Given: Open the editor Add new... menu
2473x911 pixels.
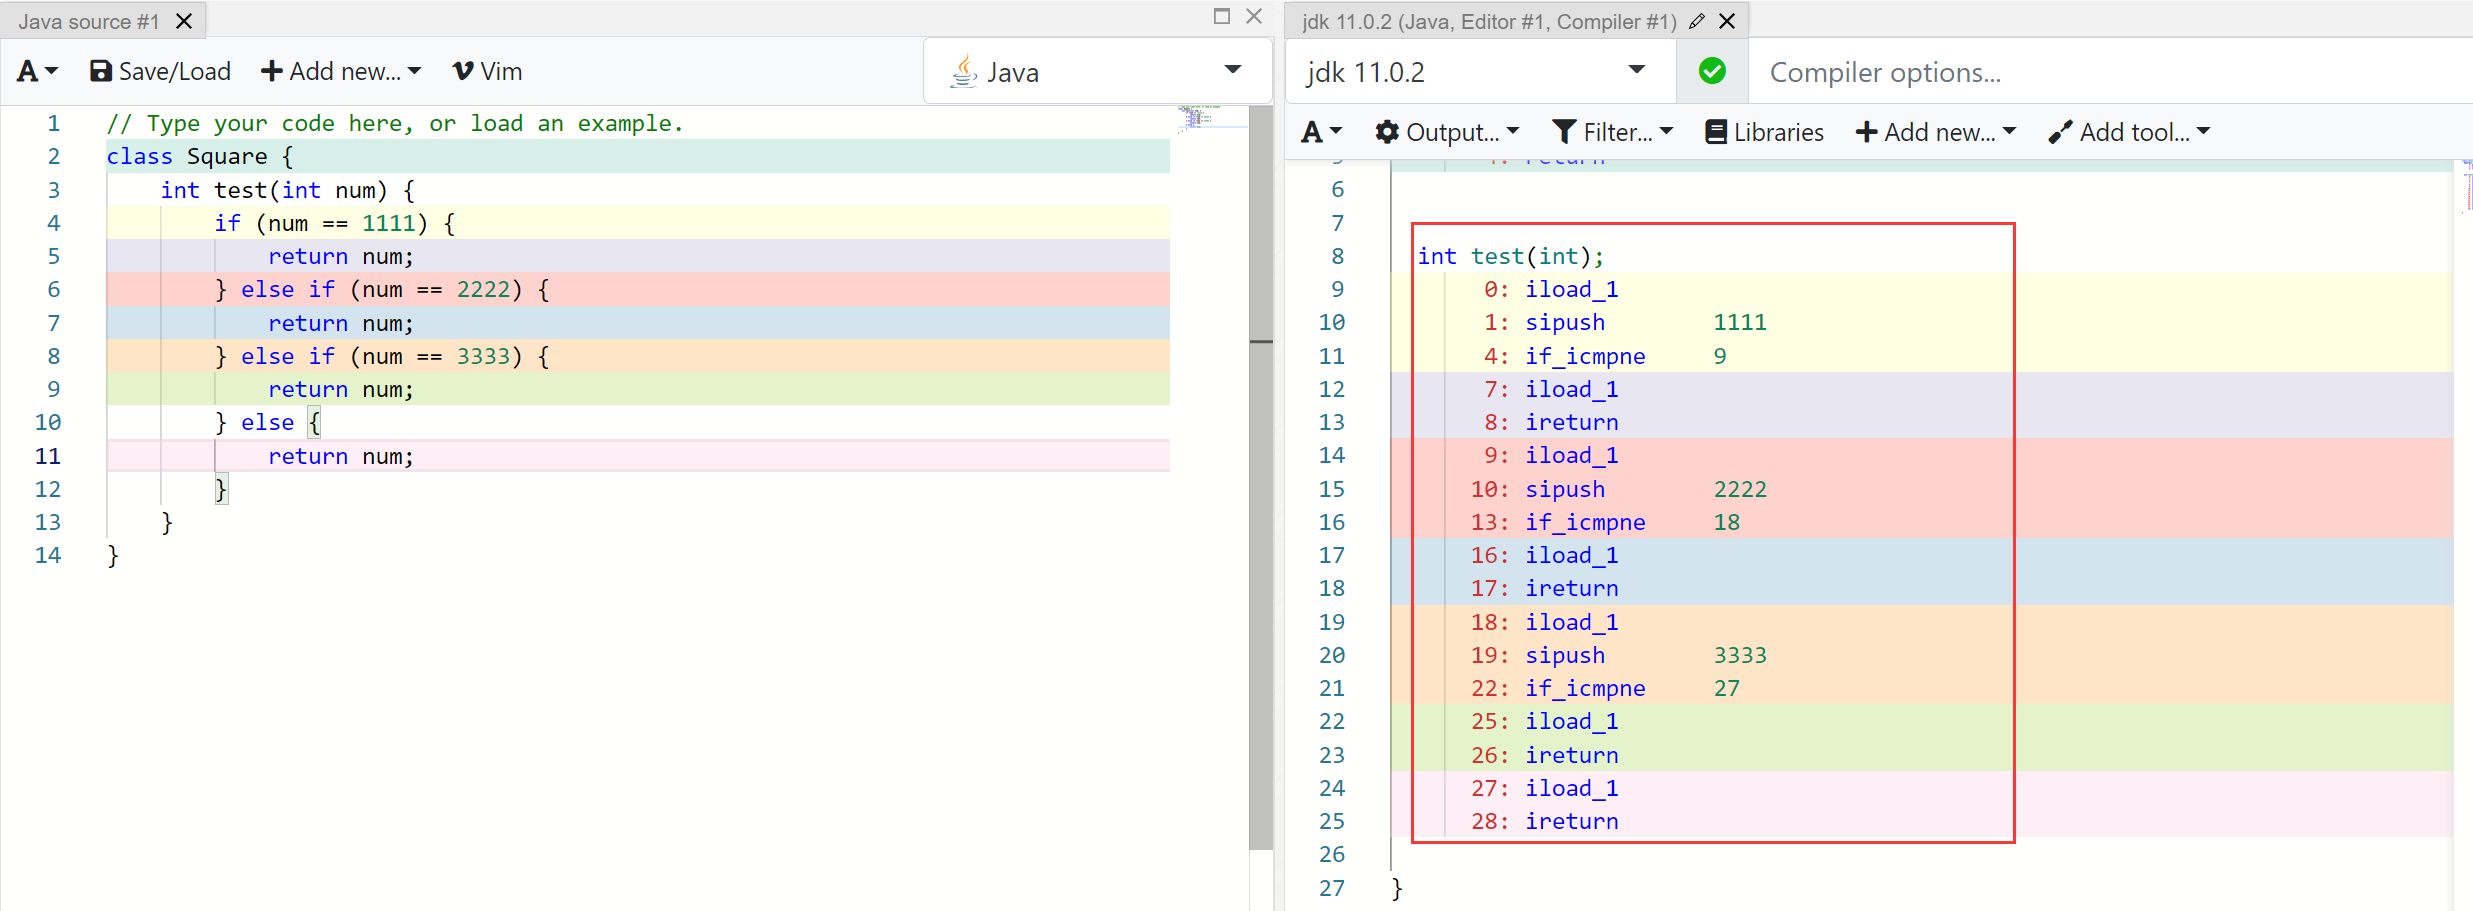Looking at the screenshot, I should (x=341, y=72).
